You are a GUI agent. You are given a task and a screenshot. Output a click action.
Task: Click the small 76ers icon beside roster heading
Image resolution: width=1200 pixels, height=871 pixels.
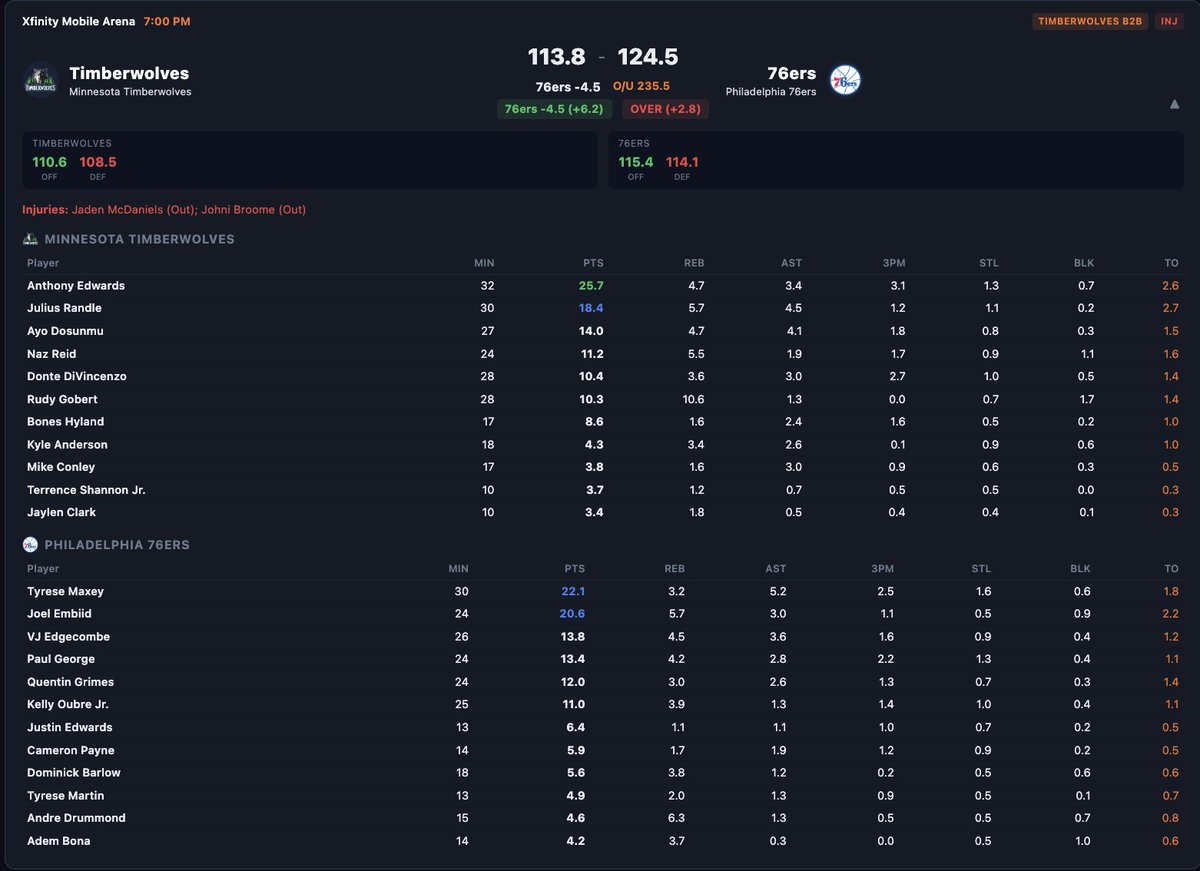tap(30, 546)
